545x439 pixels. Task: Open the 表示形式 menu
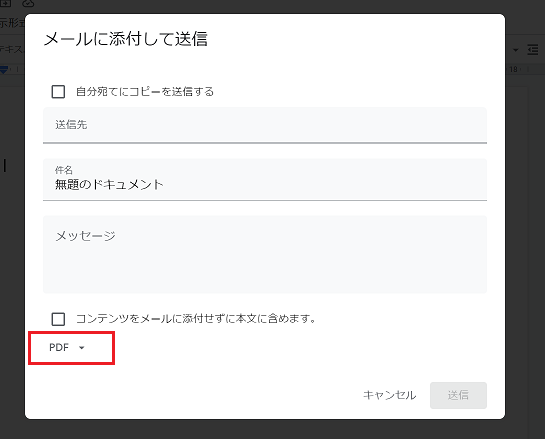point(12,23)
